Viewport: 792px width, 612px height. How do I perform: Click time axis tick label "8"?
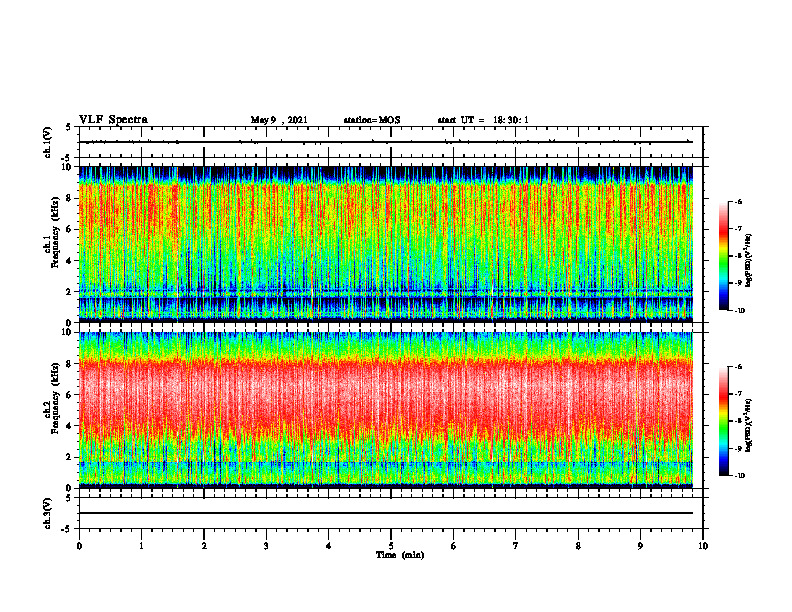[578, 546]
